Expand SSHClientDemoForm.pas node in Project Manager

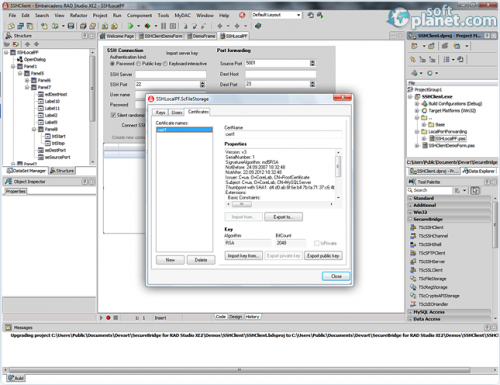click(417, 146)
